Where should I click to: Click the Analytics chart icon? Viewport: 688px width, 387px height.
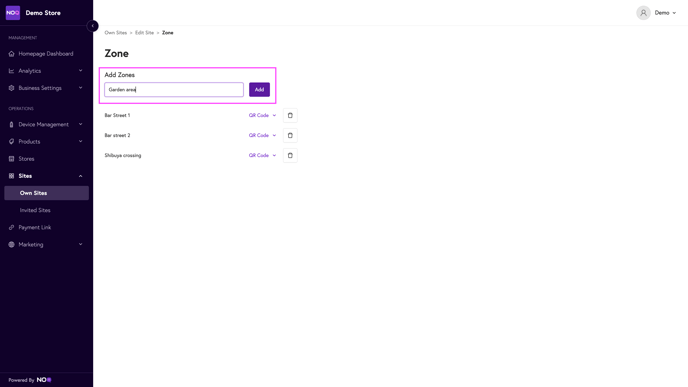(x=11, y=71)
